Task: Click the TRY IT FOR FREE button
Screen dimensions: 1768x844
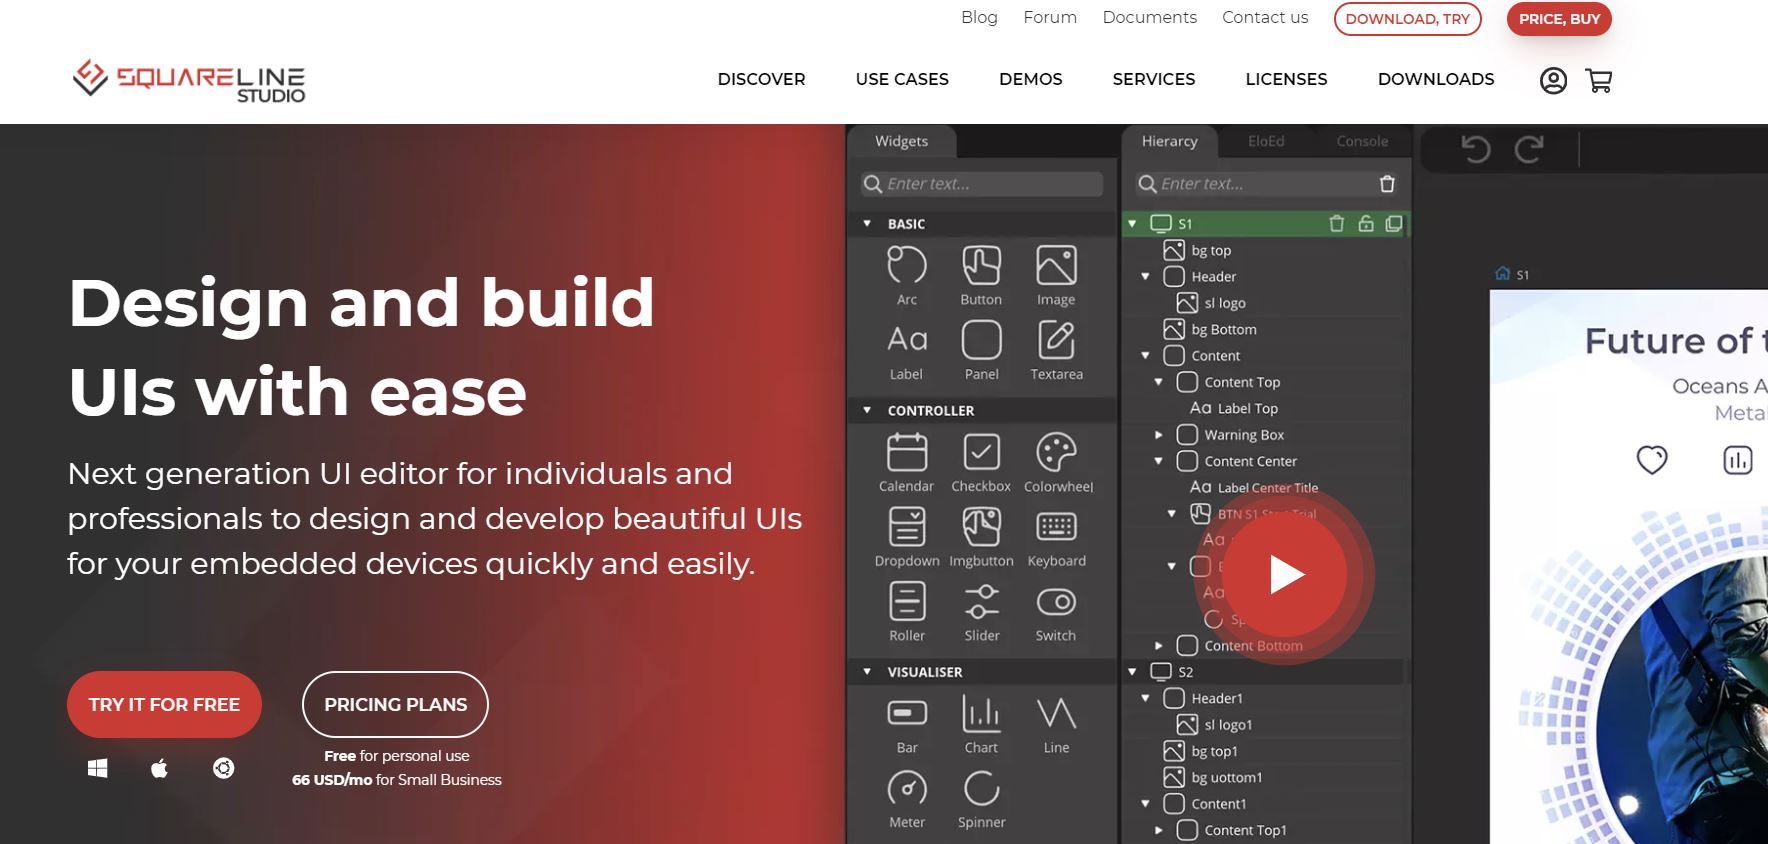Action: pyautogui.click(x=164, y=704)
